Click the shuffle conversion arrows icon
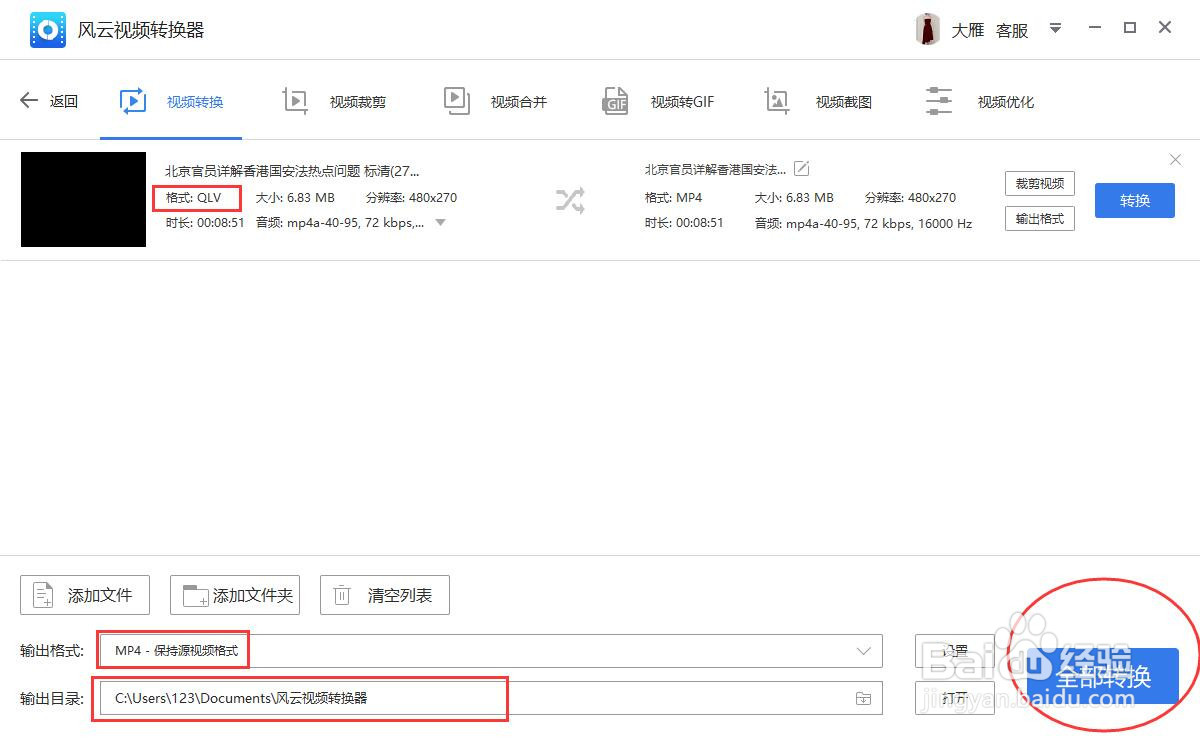Image resolution: width=1200 pixels, height=740 pixels. pos(570,201)
